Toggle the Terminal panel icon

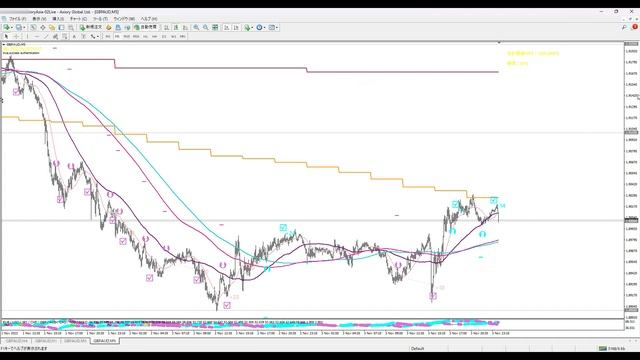[61, 27]
